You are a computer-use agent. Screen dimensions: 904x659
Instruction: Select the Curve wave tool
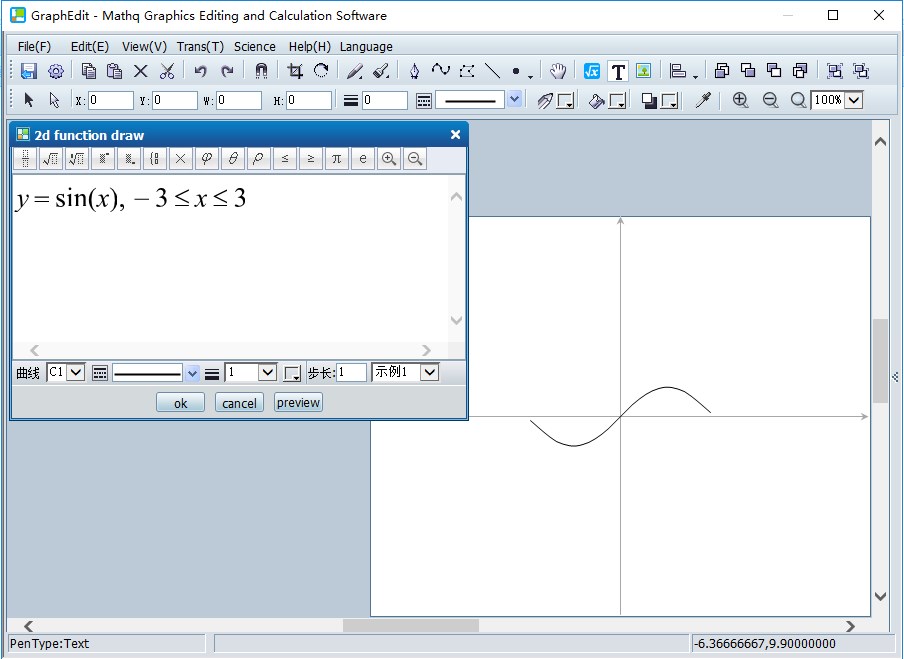click(441, 70)
